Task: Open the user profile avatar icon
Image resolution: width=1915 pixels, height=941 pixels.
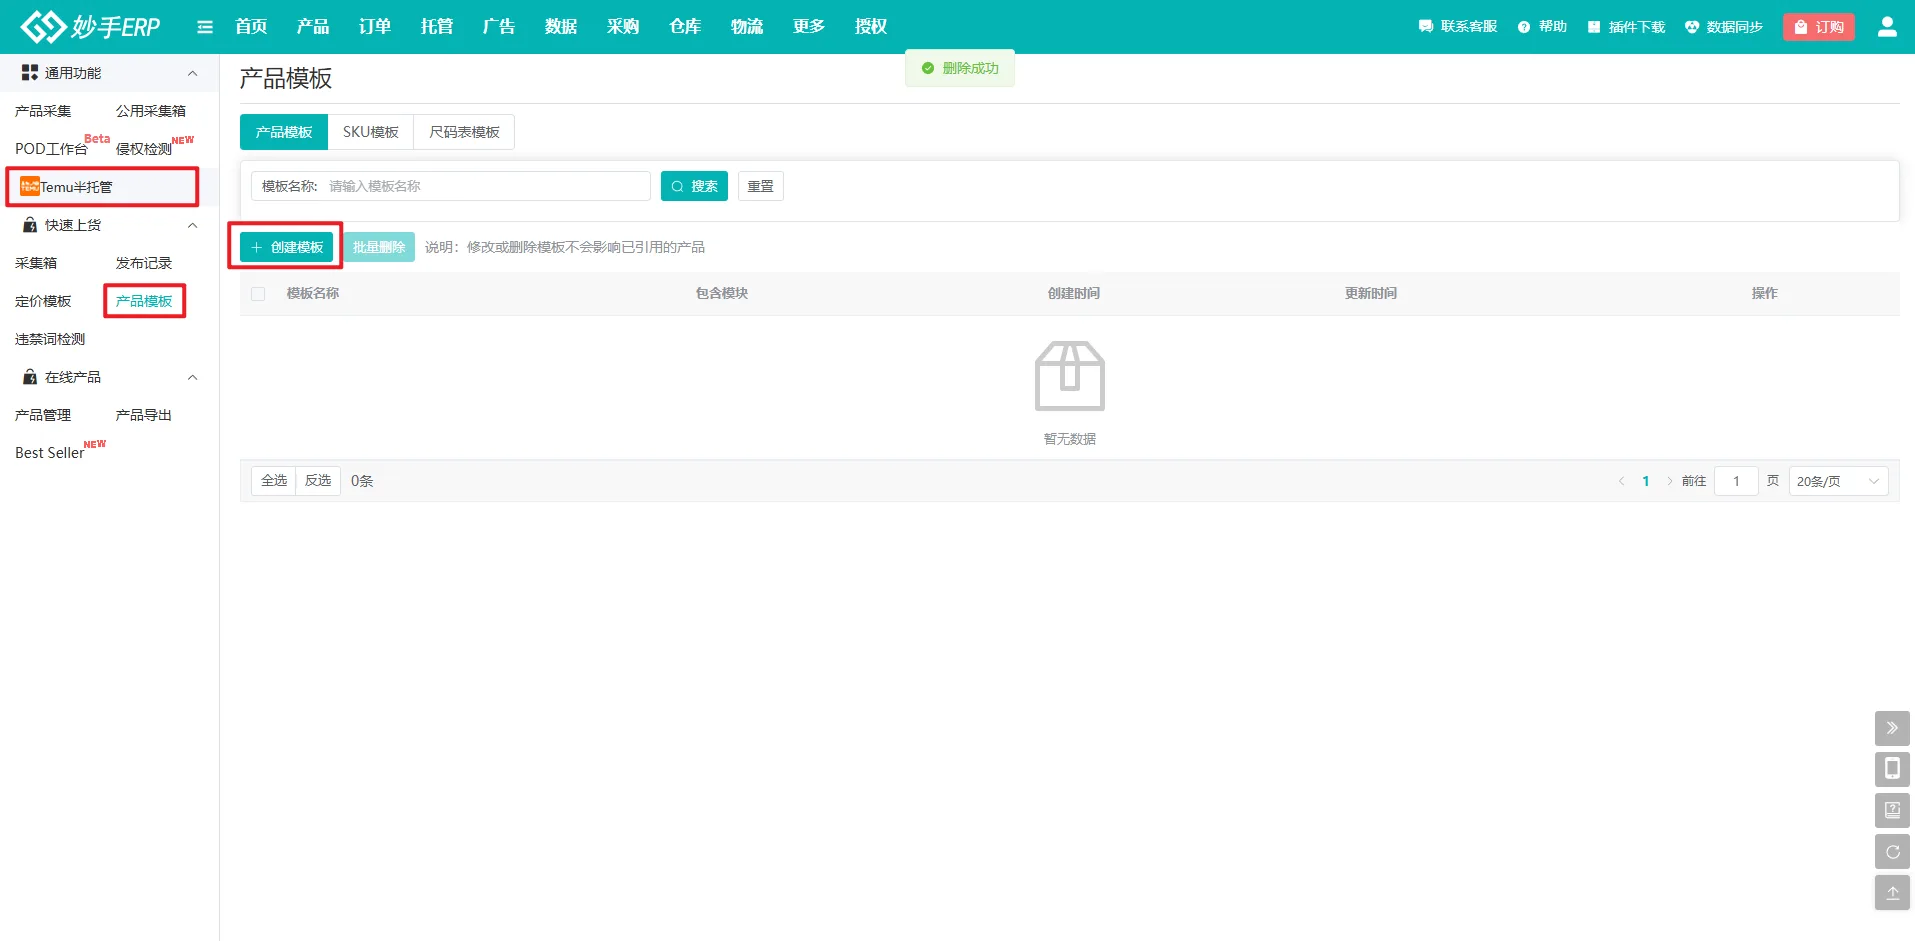Action: (x=1887, y=27)
